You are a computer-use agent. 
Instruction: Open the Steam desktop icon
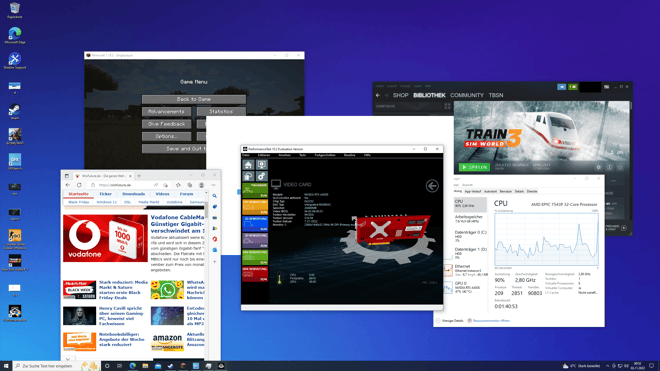click(x=15, y=112)
